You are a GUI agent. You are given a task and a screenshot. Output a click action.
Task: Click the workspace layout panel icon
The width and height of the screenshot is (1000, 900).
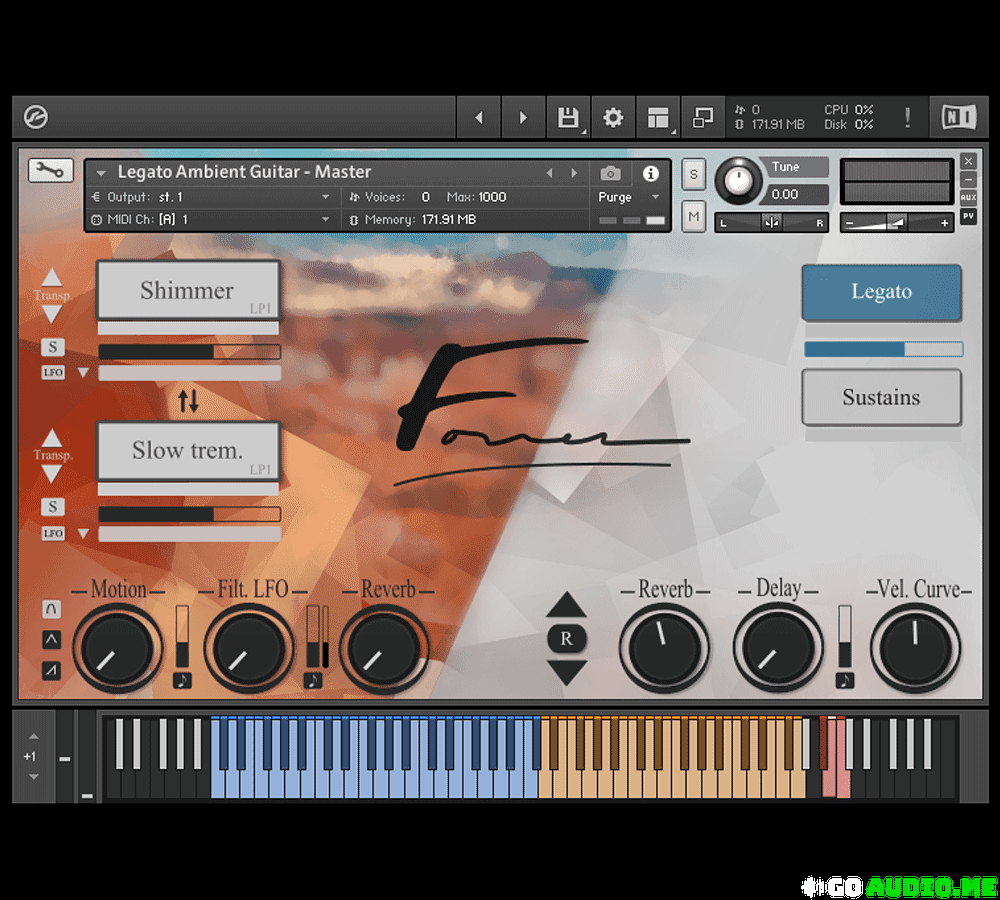[658, 118]
